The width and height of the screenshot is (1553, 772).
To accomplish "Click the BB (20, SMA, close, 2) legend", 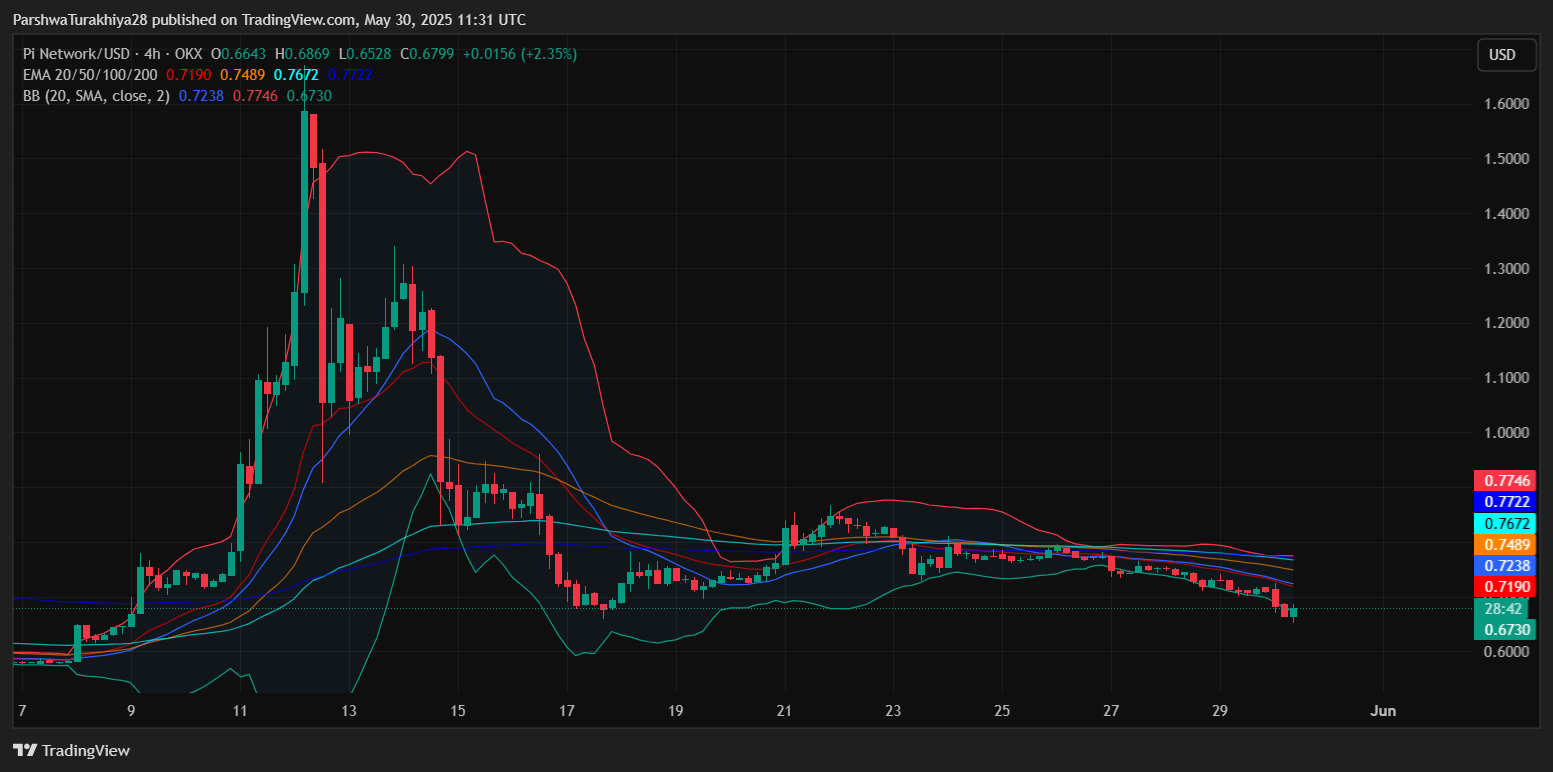I will click(x=96, y=96).
